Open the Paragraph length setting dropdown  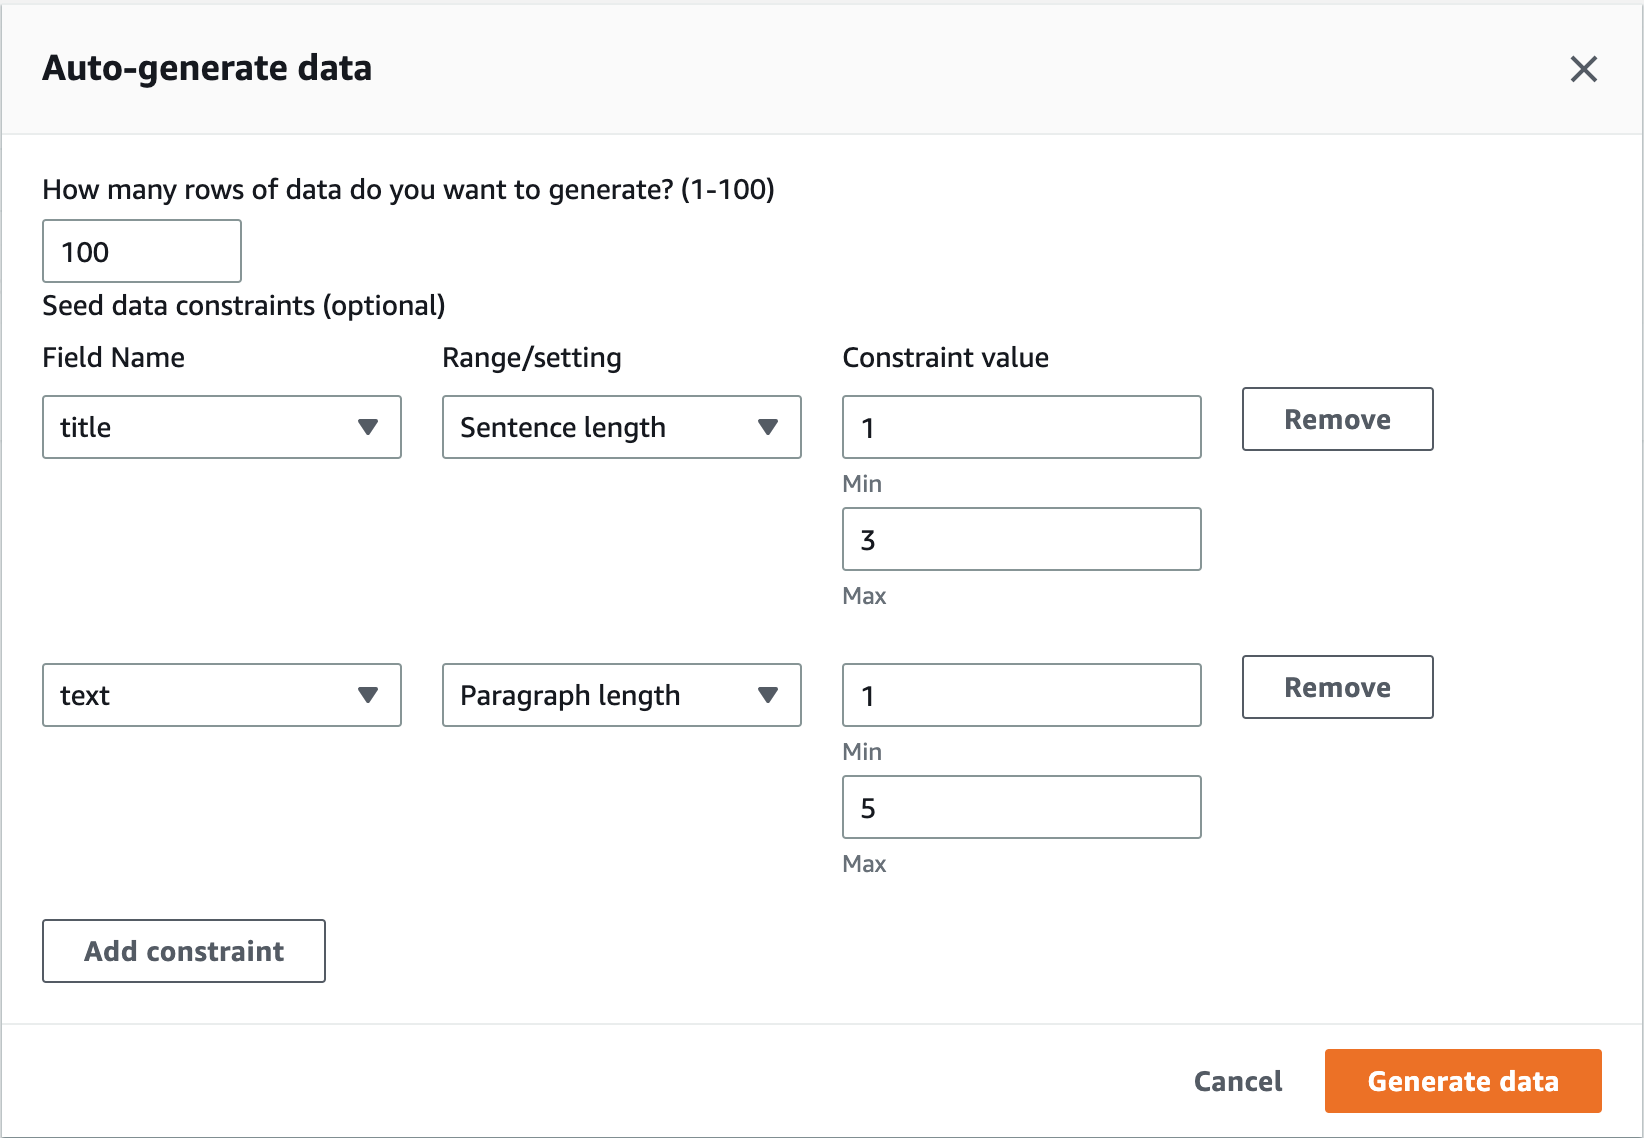coord(622,695)
